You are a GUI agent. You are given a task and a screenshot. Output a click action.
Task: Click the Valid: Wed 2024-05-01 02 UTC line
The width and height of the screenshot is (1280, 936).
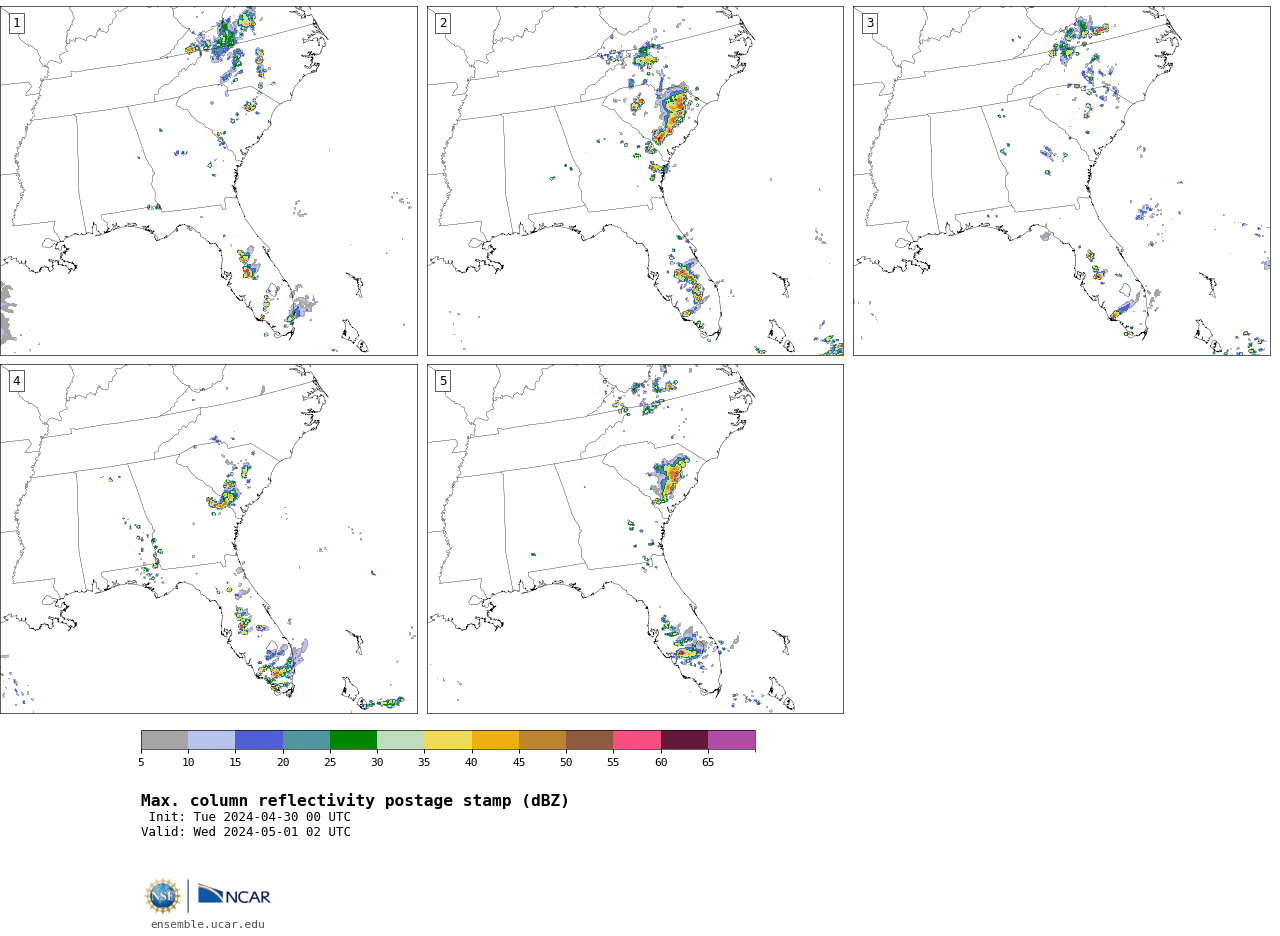[246, 832]
